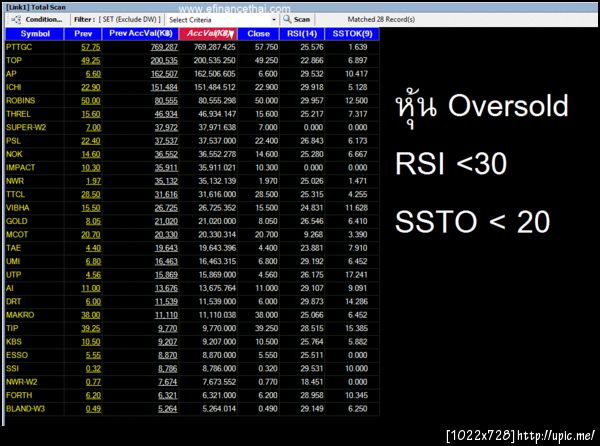Select the FORTH symbol

[x=19, y=395]
